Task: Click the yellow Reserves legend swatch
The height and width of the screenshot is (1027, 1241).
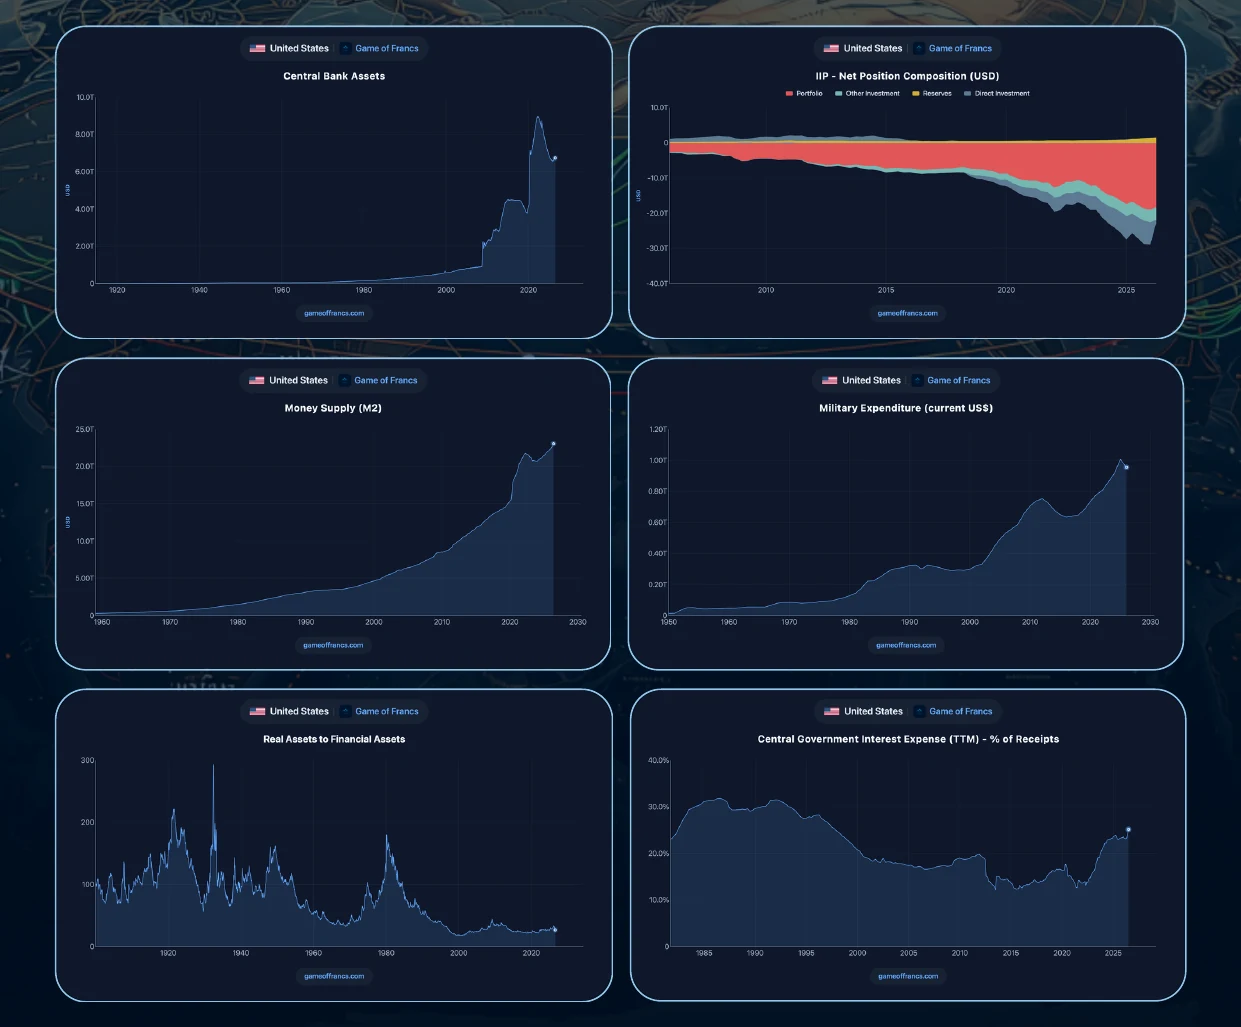Action: point(916,93)
